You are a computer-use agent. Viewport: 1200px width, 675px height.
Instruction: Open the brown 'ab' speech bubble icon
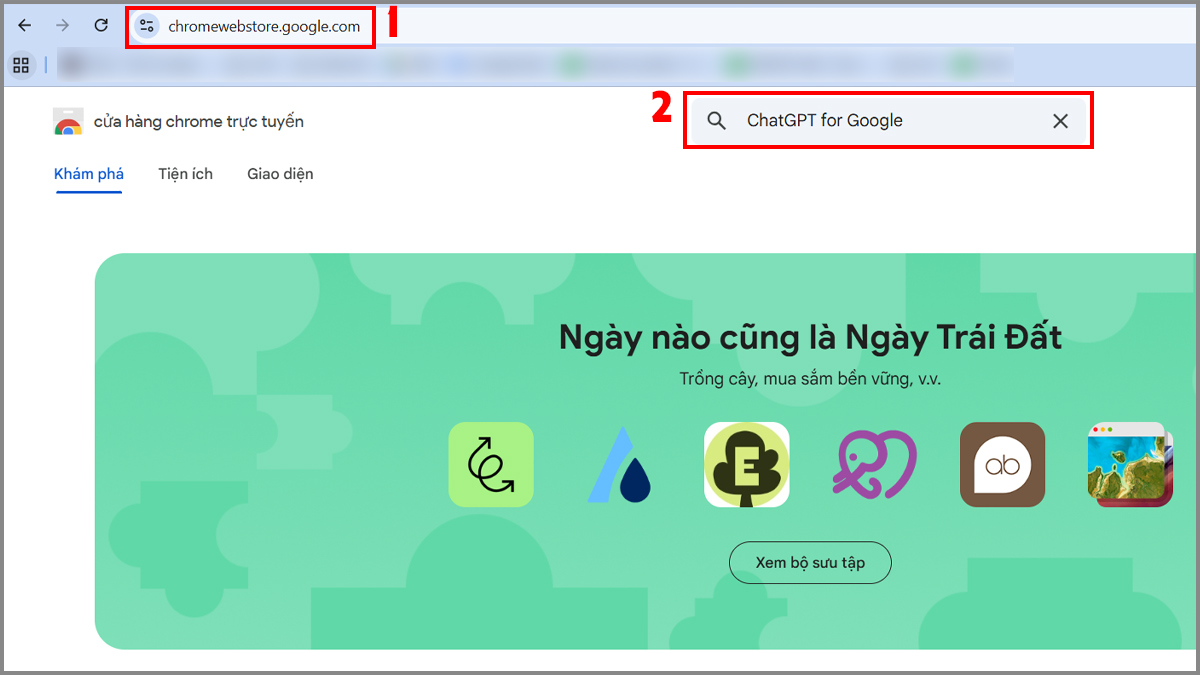point(1003,464)
